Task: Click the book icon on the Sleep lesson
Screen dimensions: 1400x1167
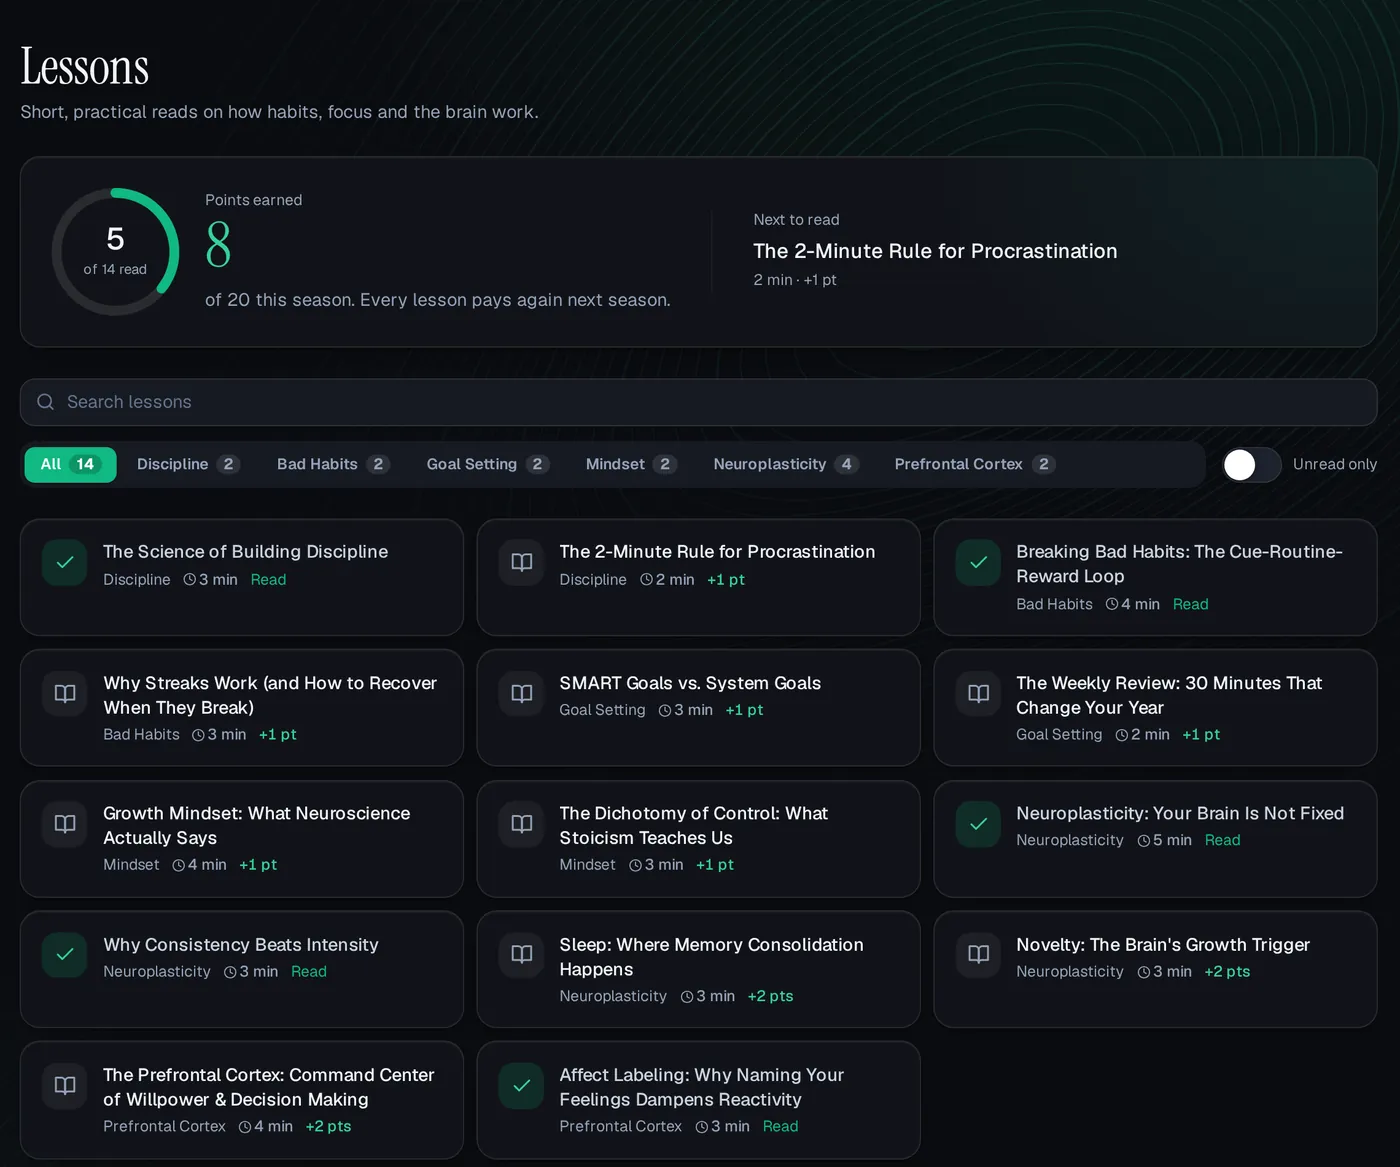Action: [x=522, y=955]
